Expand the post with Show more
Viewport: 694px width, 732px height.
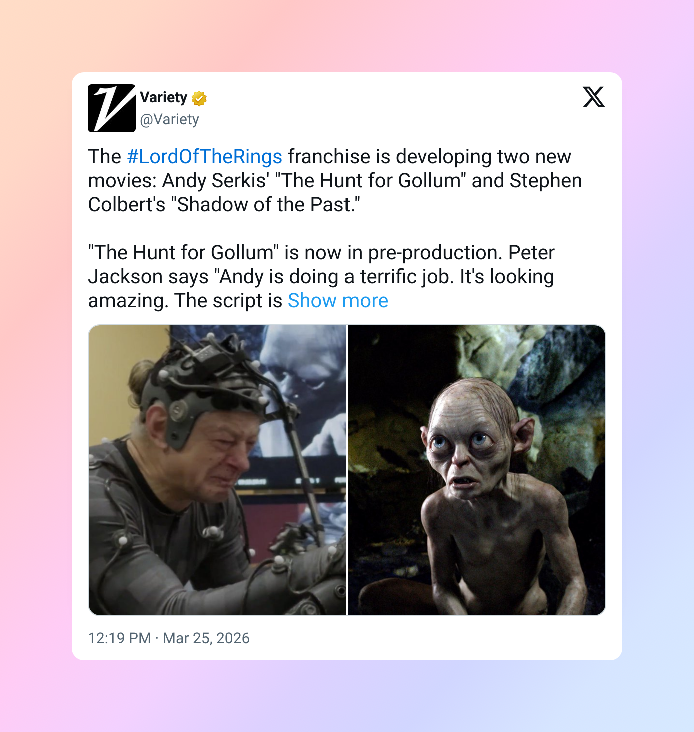click(x=338, y=301)
